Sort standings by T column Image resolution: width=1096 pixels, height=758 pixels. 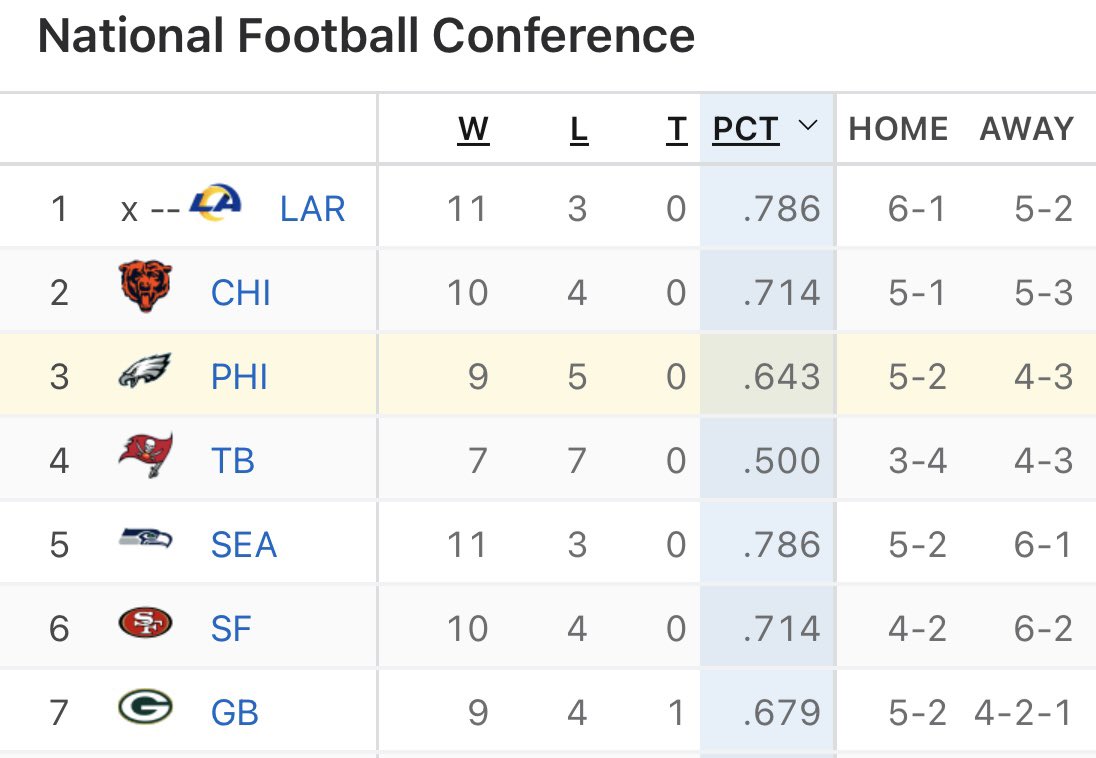[677, 129]
